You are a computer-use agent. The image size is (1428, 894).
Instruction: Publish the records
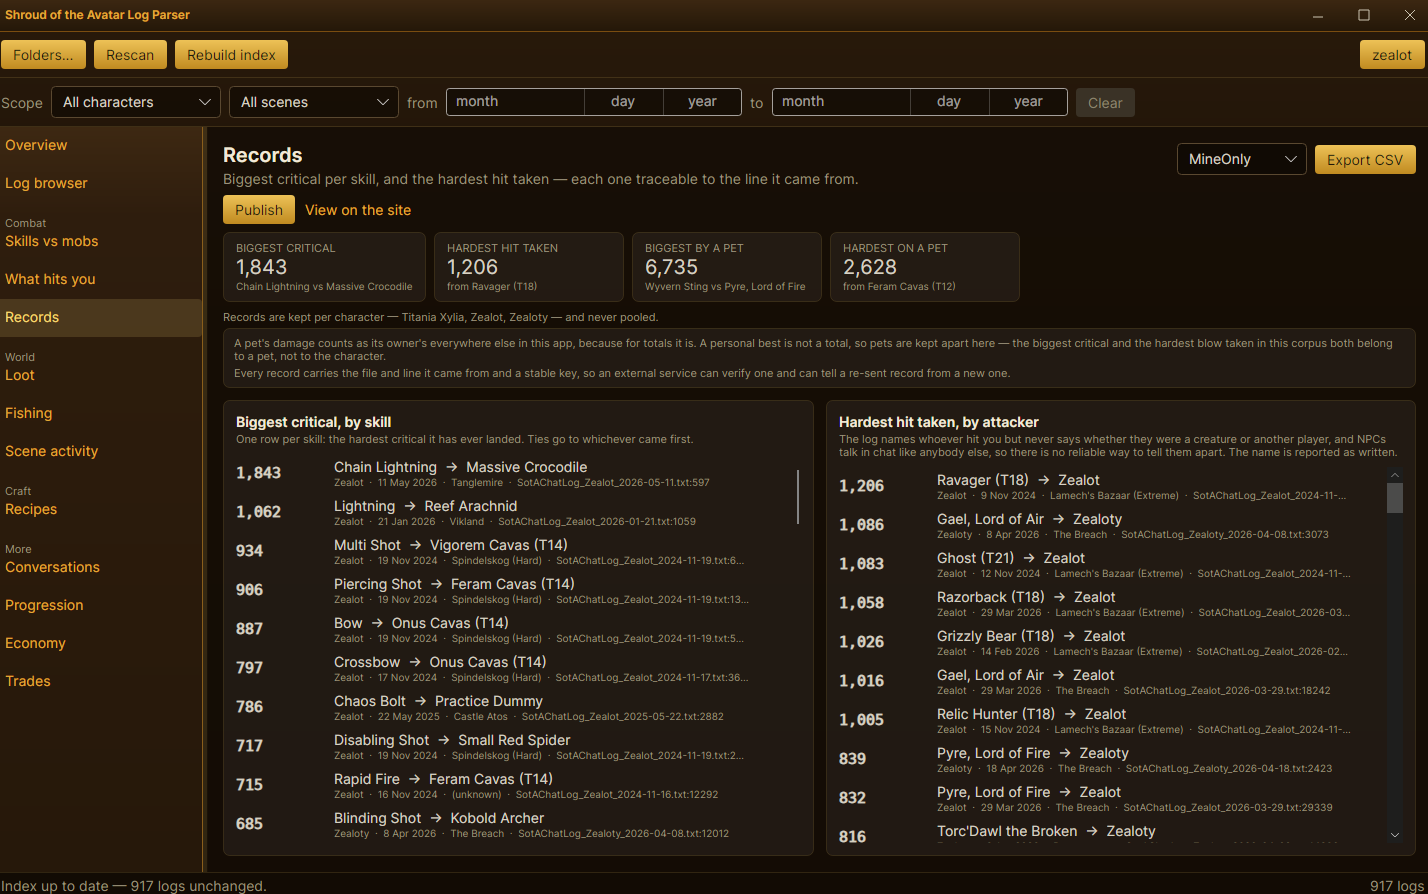[x=259, y=210]
